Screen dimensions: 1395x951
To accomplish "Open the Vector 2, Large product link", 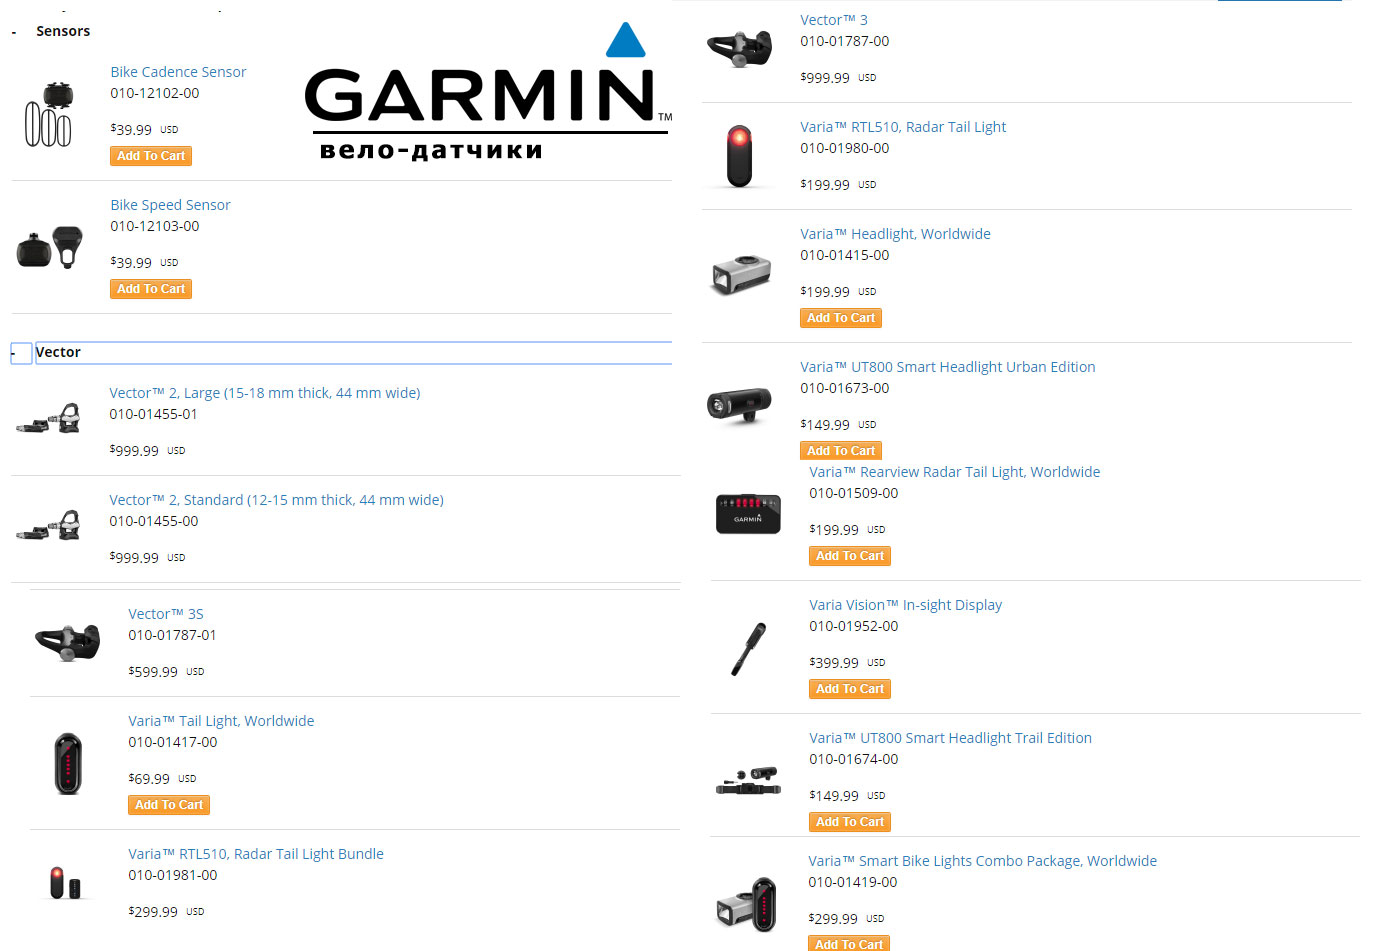I will pyautogui.click(x=264, y=393).
